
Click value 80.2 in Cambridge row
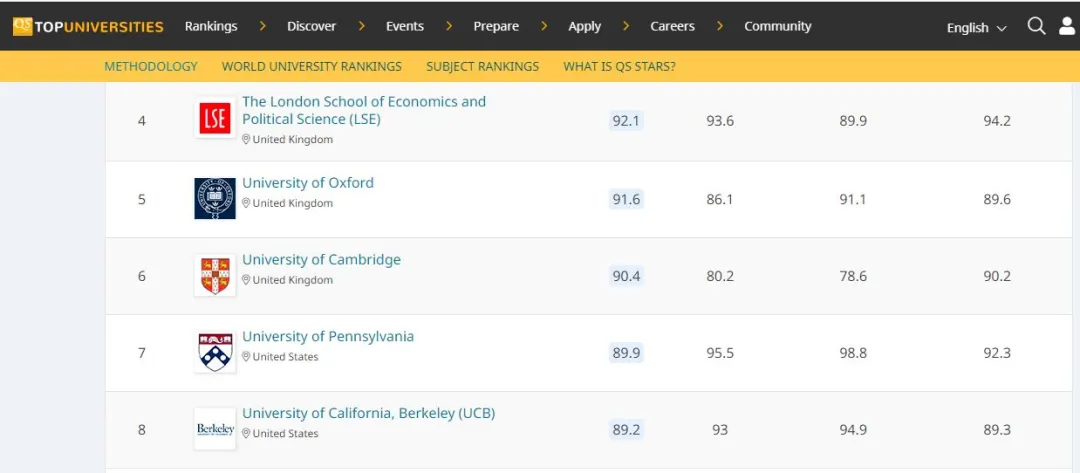[720, 276]
